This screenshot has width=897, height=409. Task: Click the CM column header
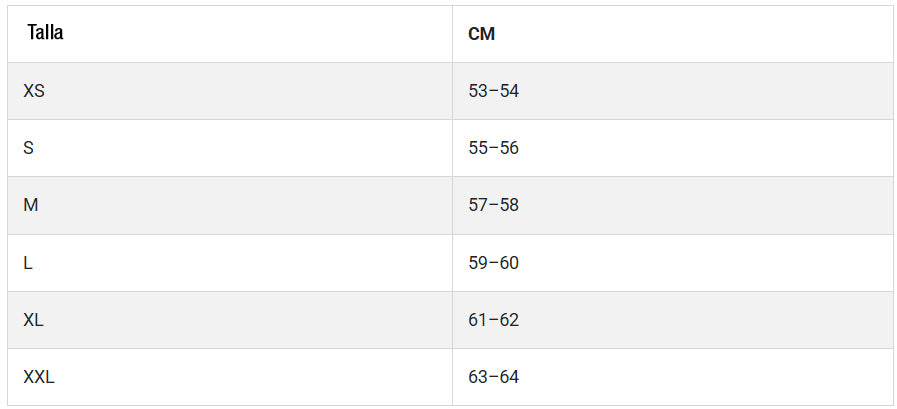coord(481,34)
